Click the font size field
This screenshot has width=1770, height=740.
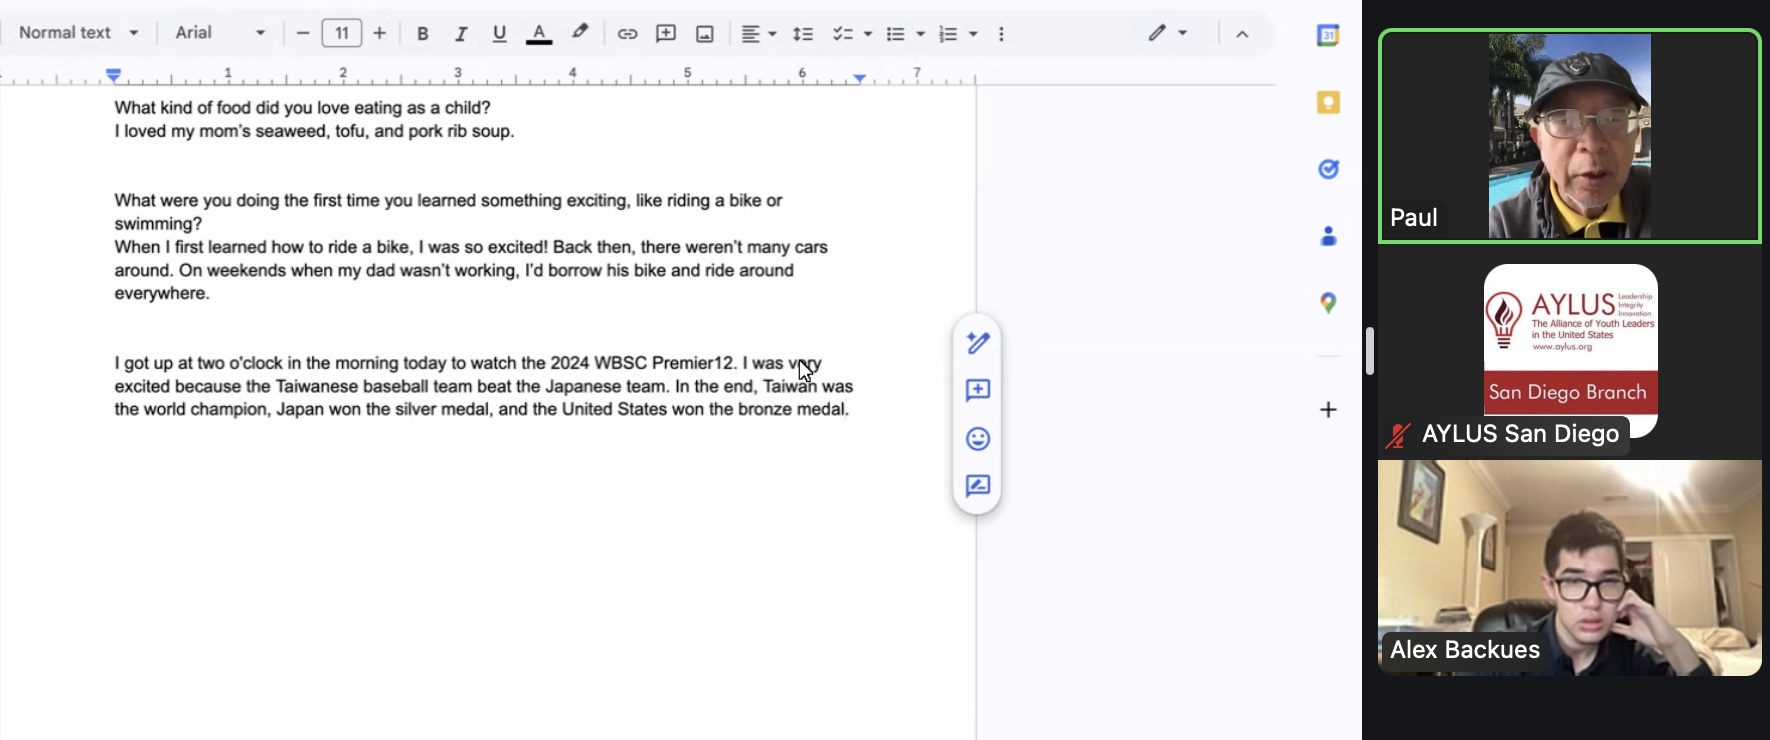click(x=342, y=33)
